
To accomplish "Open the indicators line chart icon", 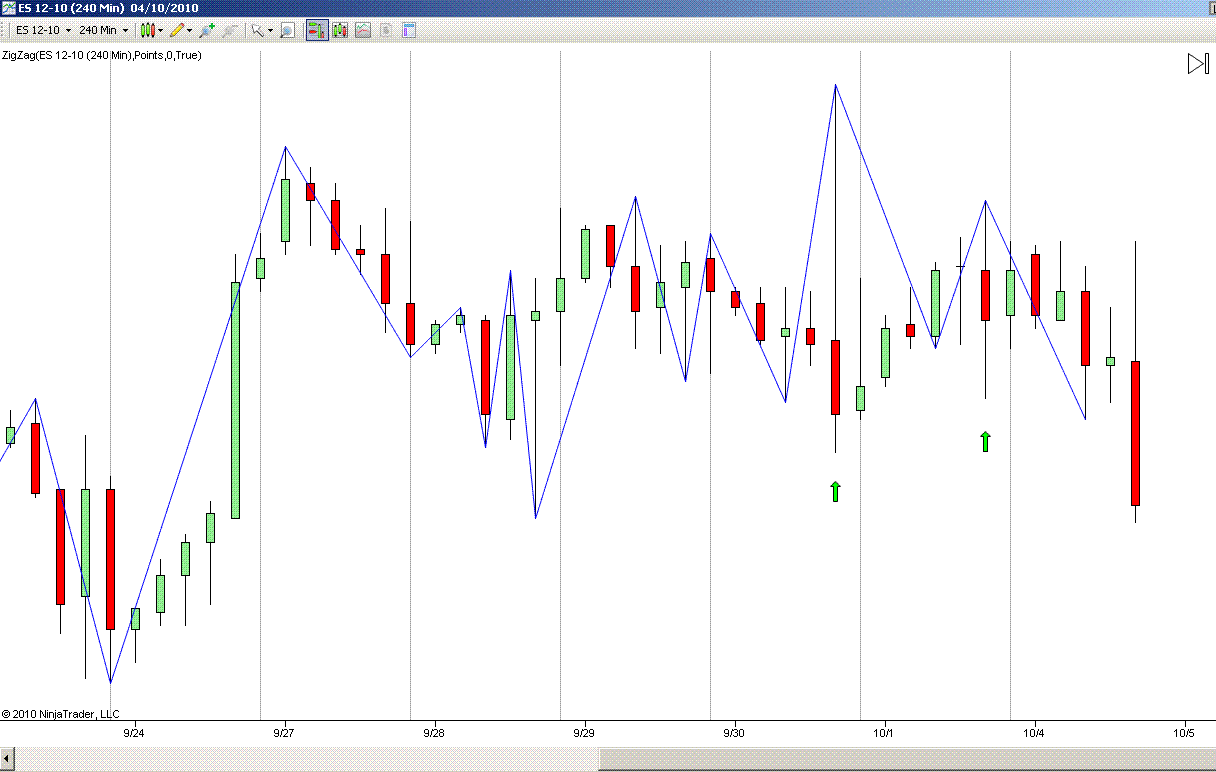I will 363,30.
